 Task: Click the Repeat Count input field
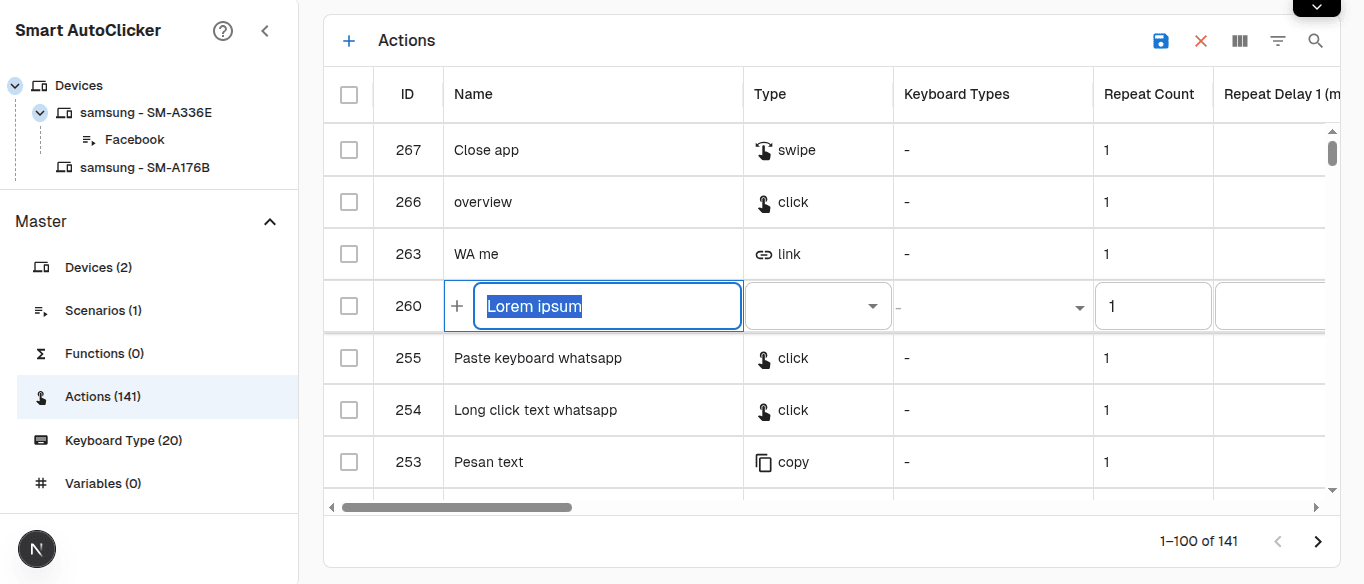[x=1153, y=306]
